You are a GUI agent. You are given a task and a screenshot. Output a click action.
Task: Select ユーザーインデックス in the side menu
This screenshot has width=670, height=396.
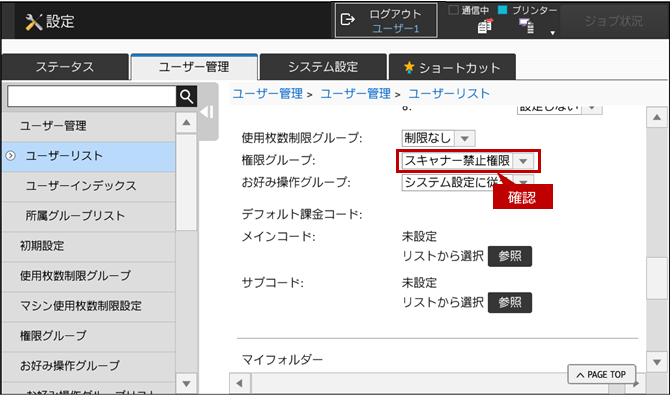(x=88, y=186)
